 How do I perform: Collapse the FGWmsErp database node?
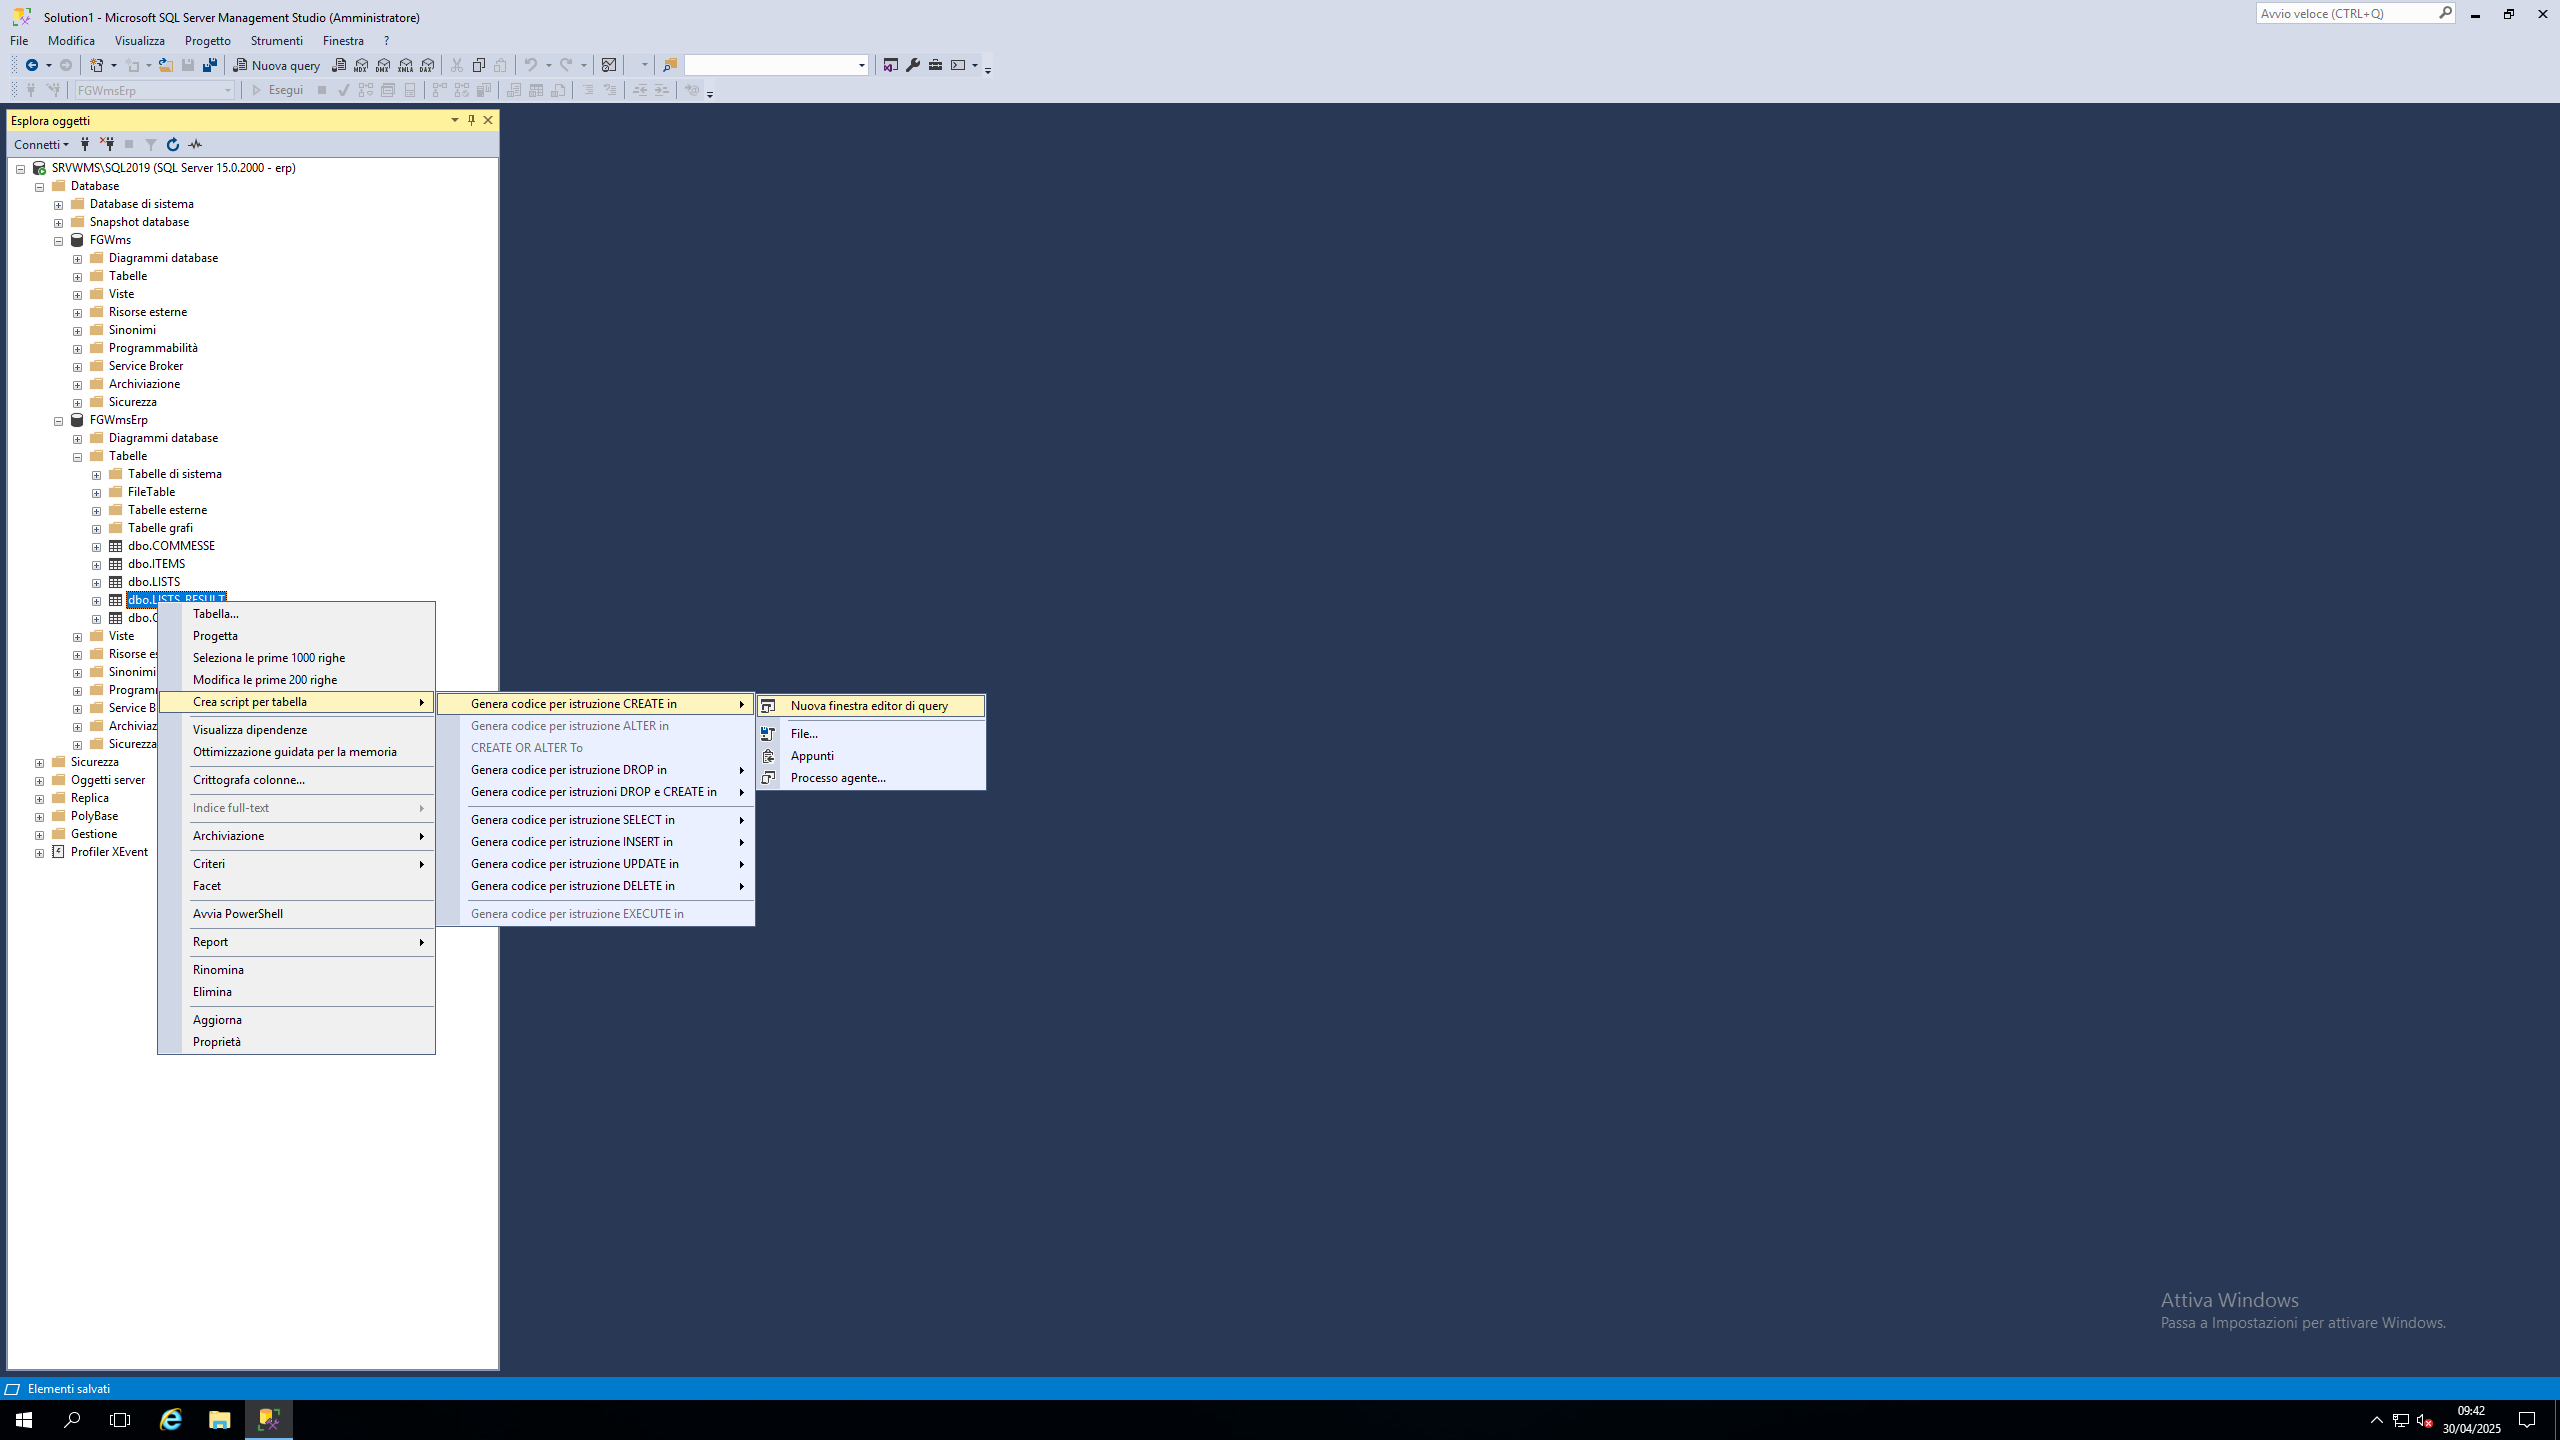click(59, 421)
